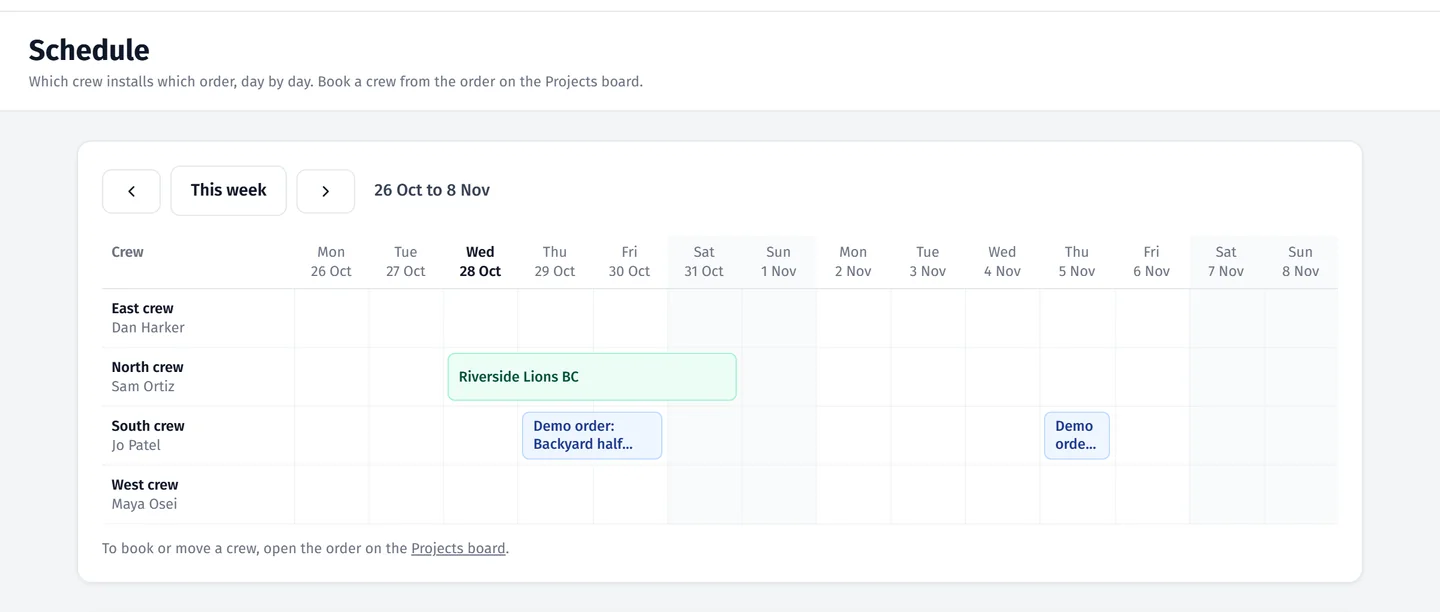
Task: Click the Tue 3 Nov column header
Action: tap(928, 262)
